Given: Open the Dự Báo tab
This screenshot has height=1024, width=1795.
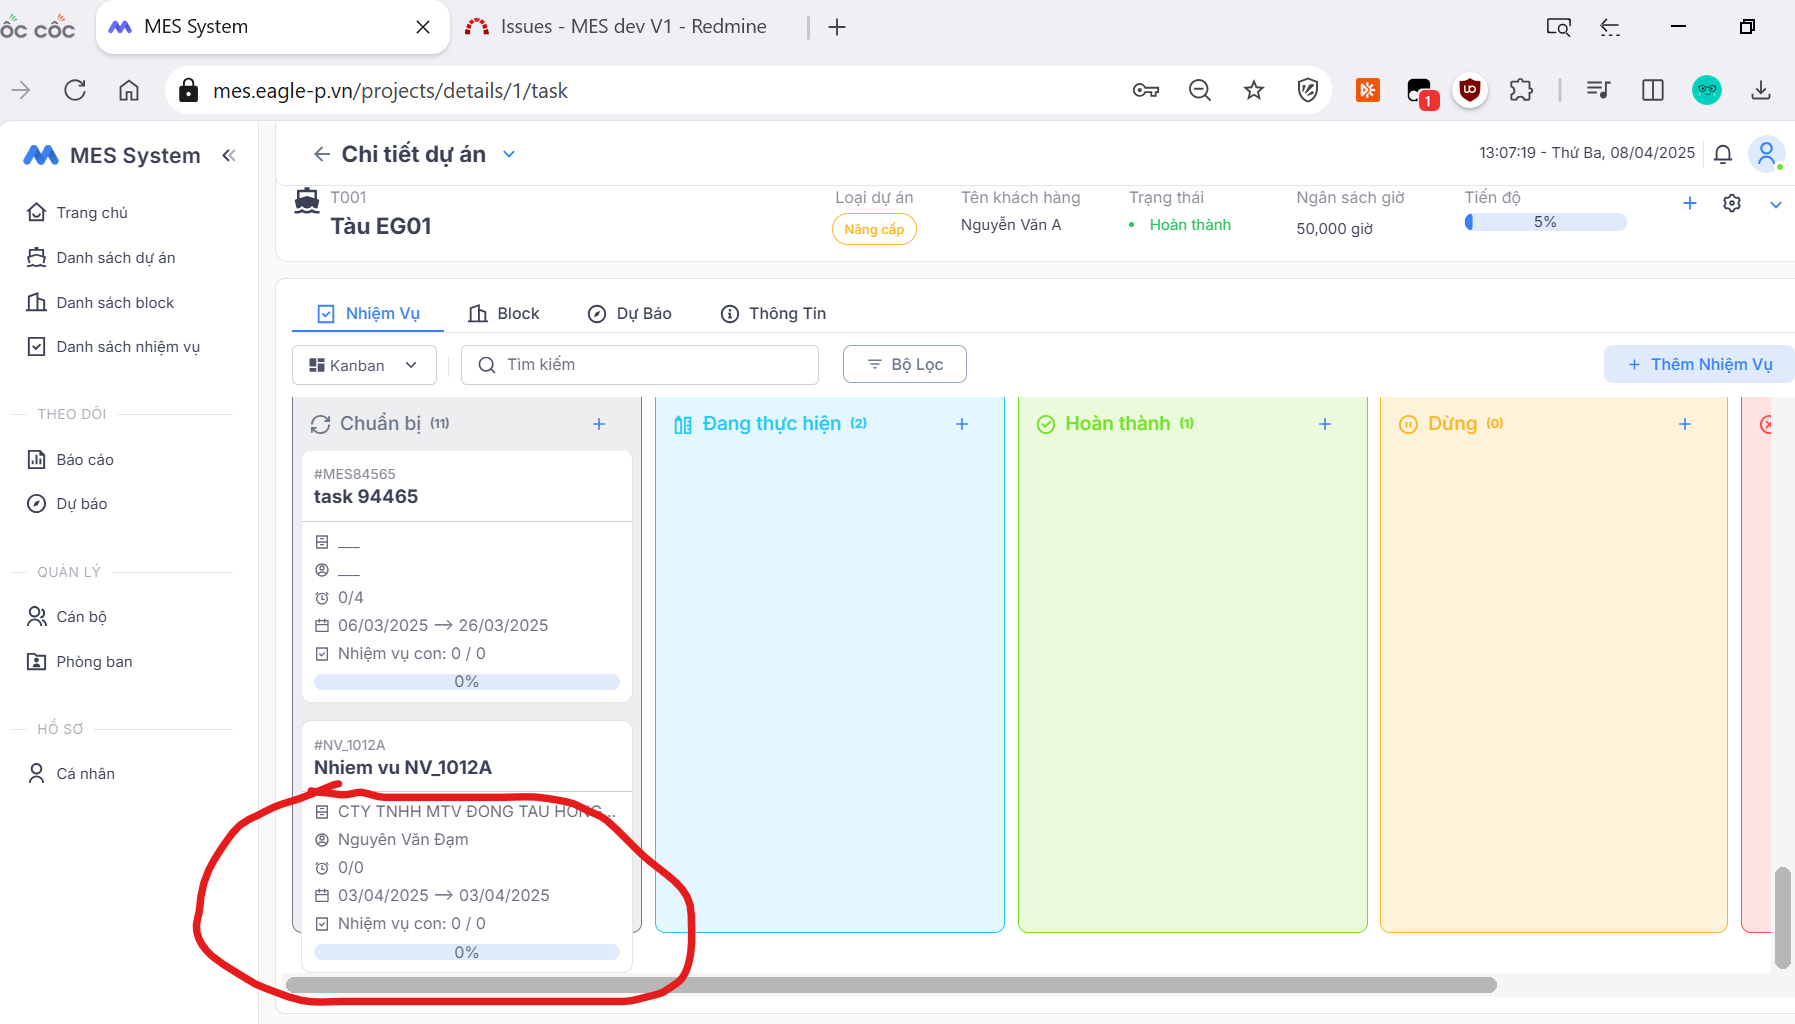Looking at the screenshot, I should pyautogui.click(x=630, y=314).
